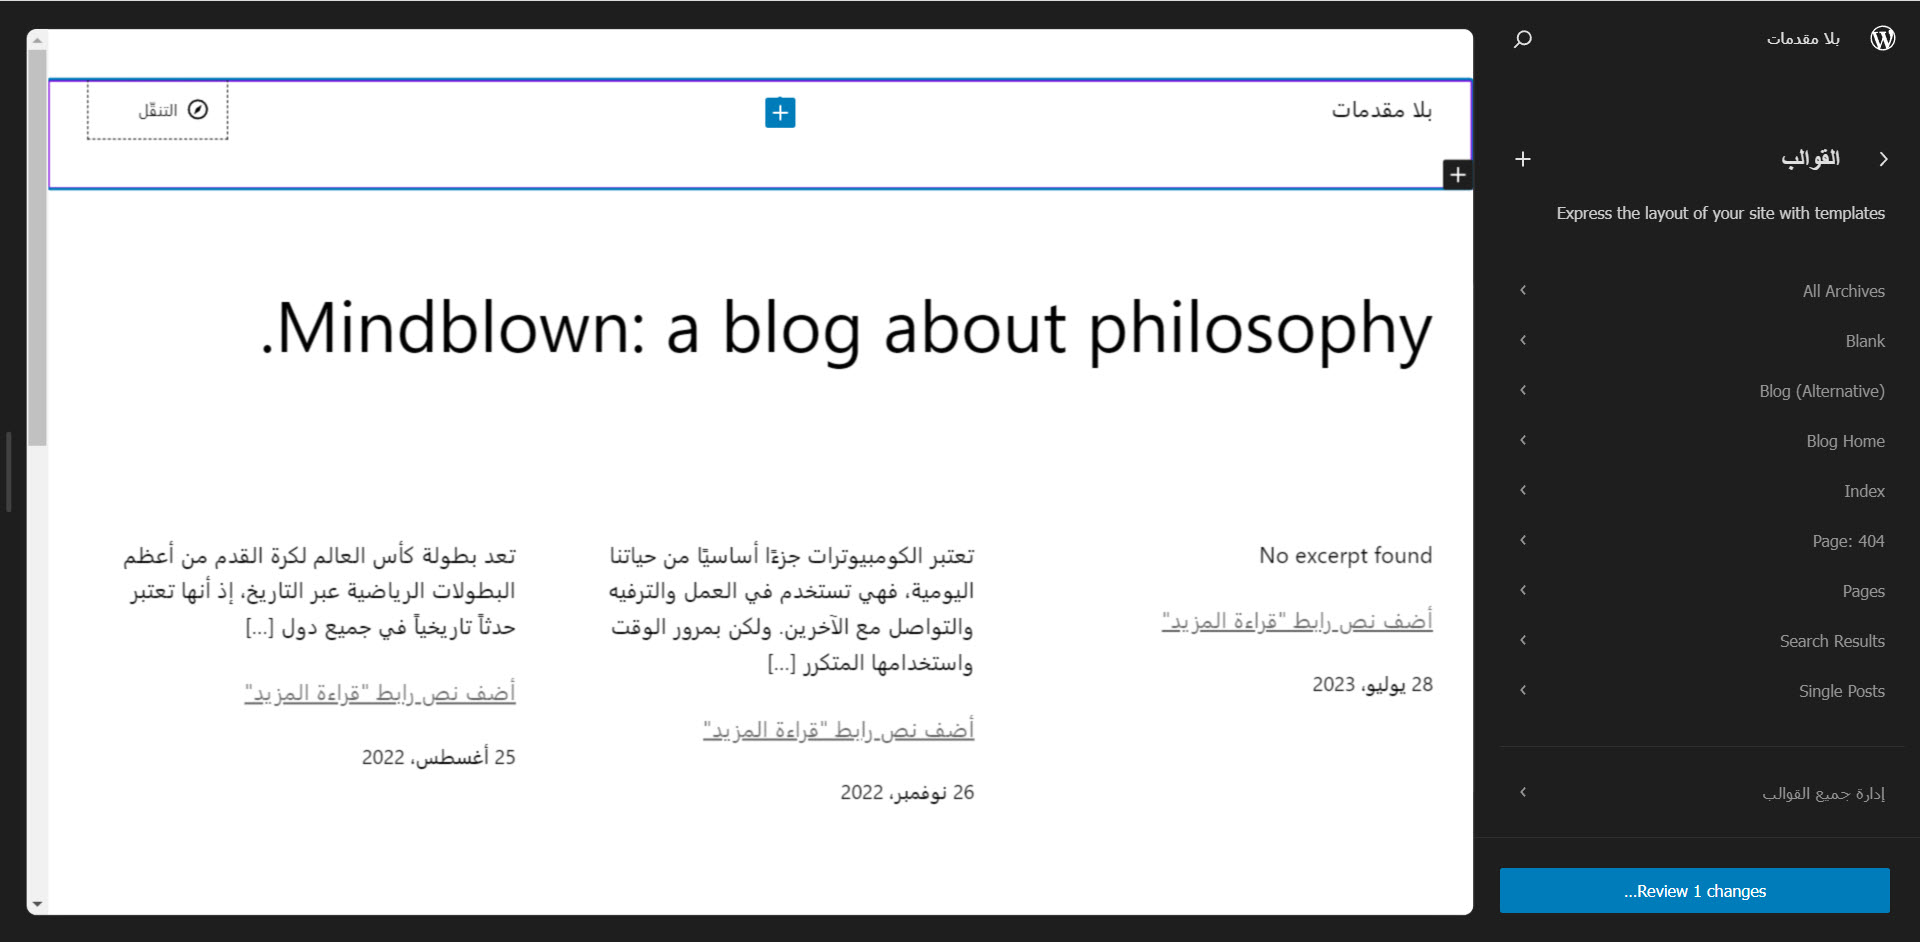Click the back chevron beside القوالب

click(1883, 159)
